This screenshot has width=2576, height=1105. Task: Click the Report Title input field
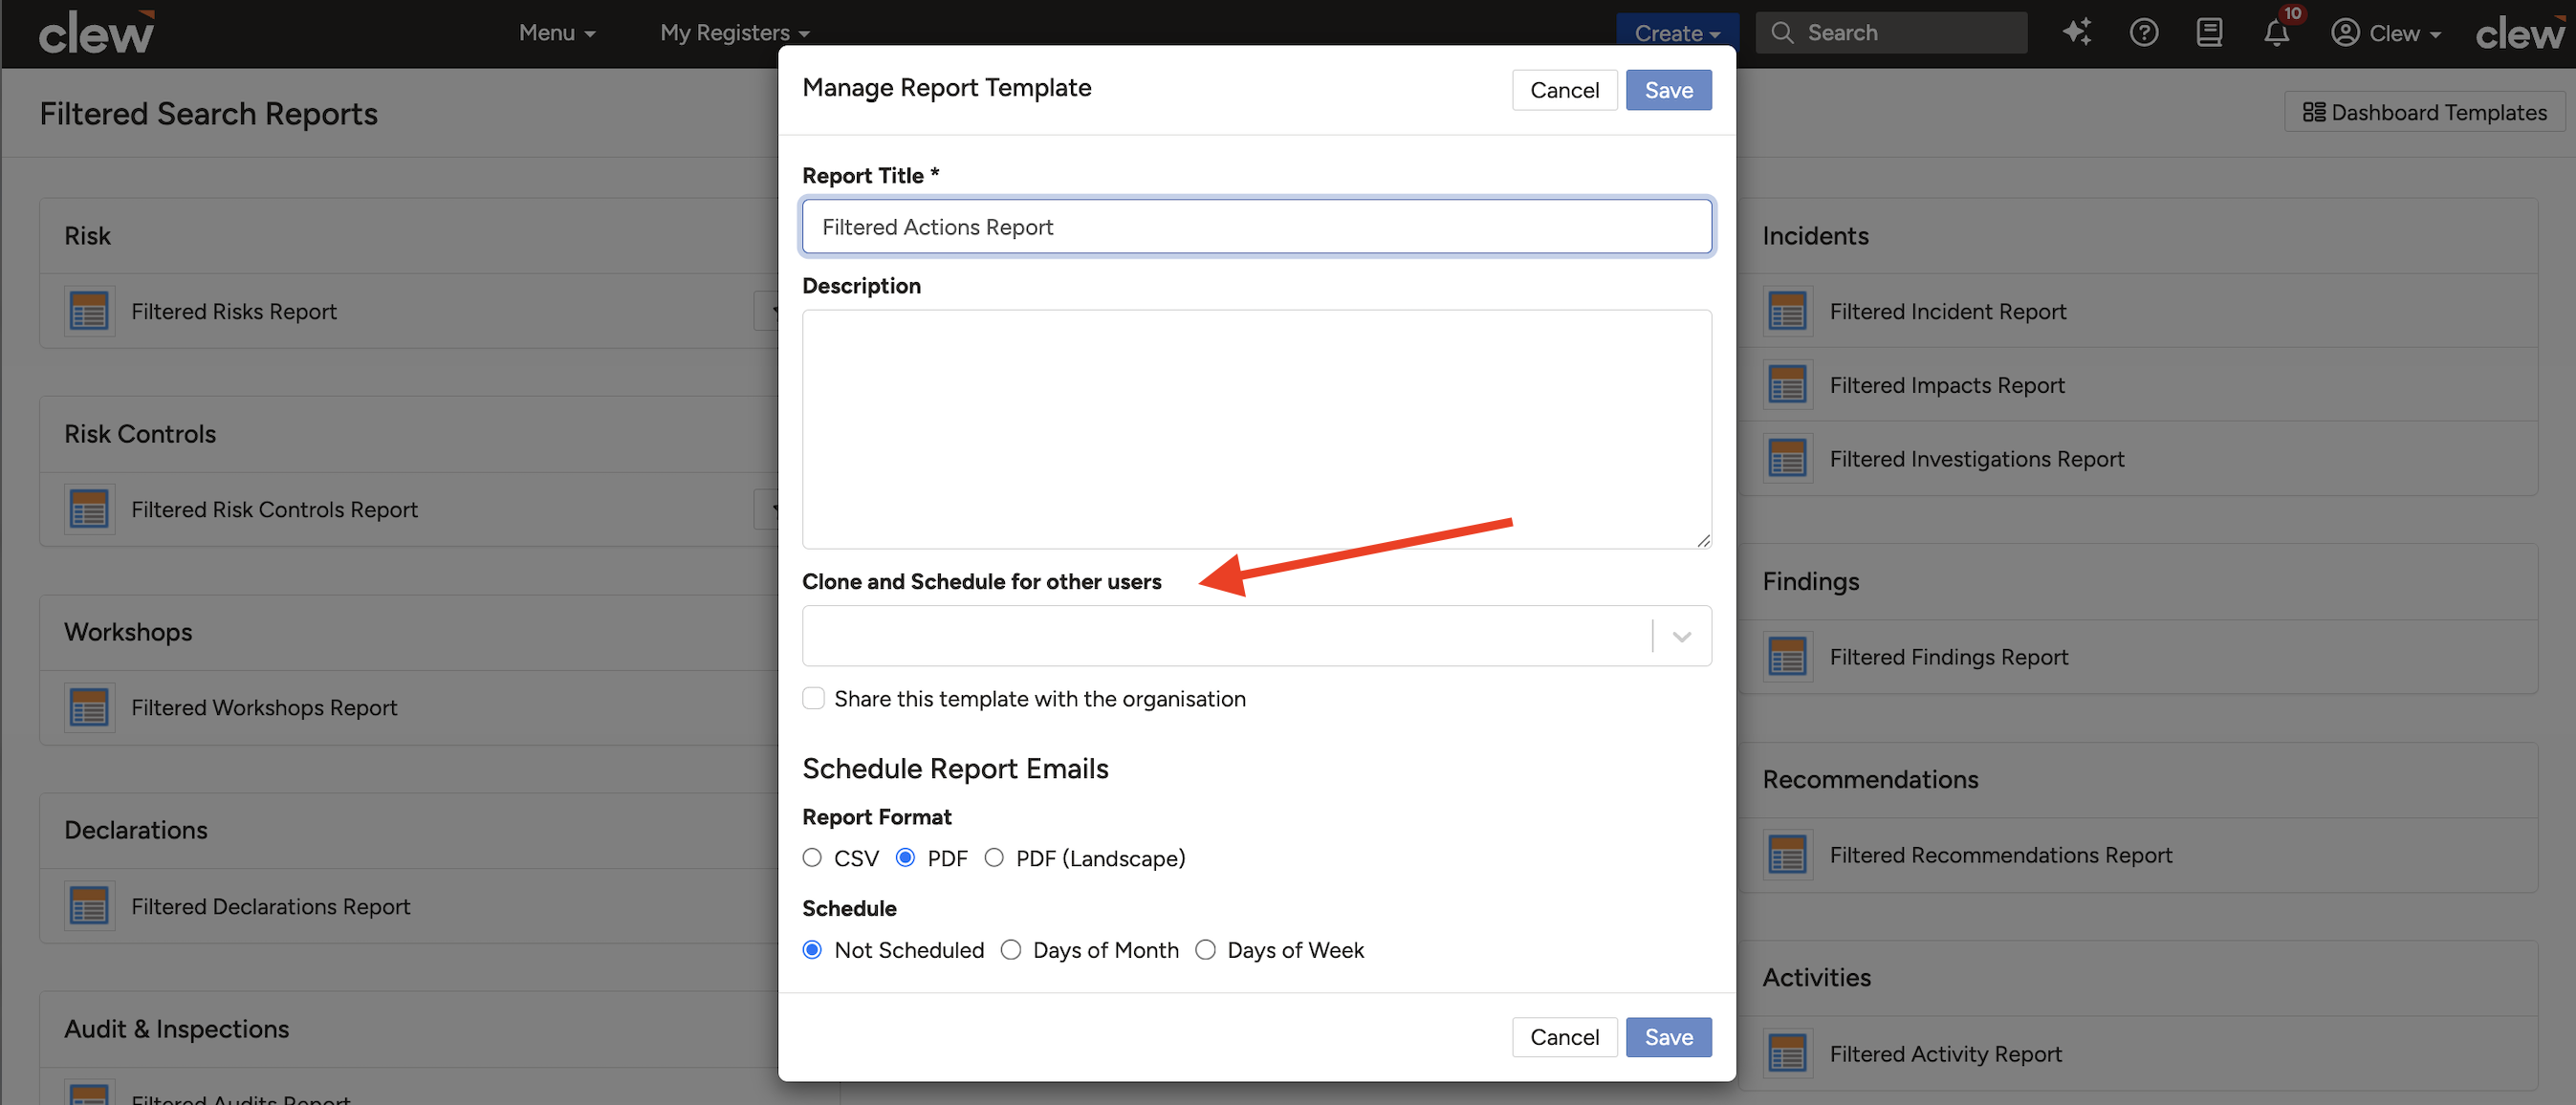point(1256,226)
